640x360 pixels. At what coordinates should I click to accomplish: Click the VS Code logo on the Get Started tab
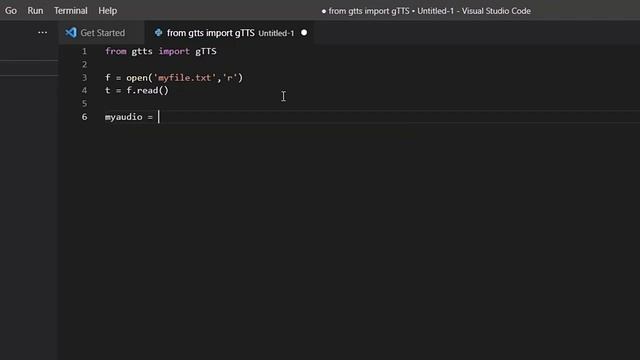pyautogui.click(x=71, y=33)
